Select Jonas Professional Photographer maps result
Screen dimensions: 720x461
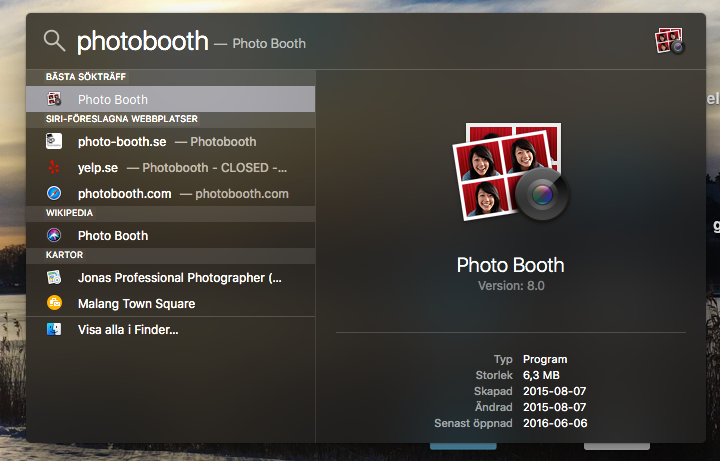coord(171,277)
